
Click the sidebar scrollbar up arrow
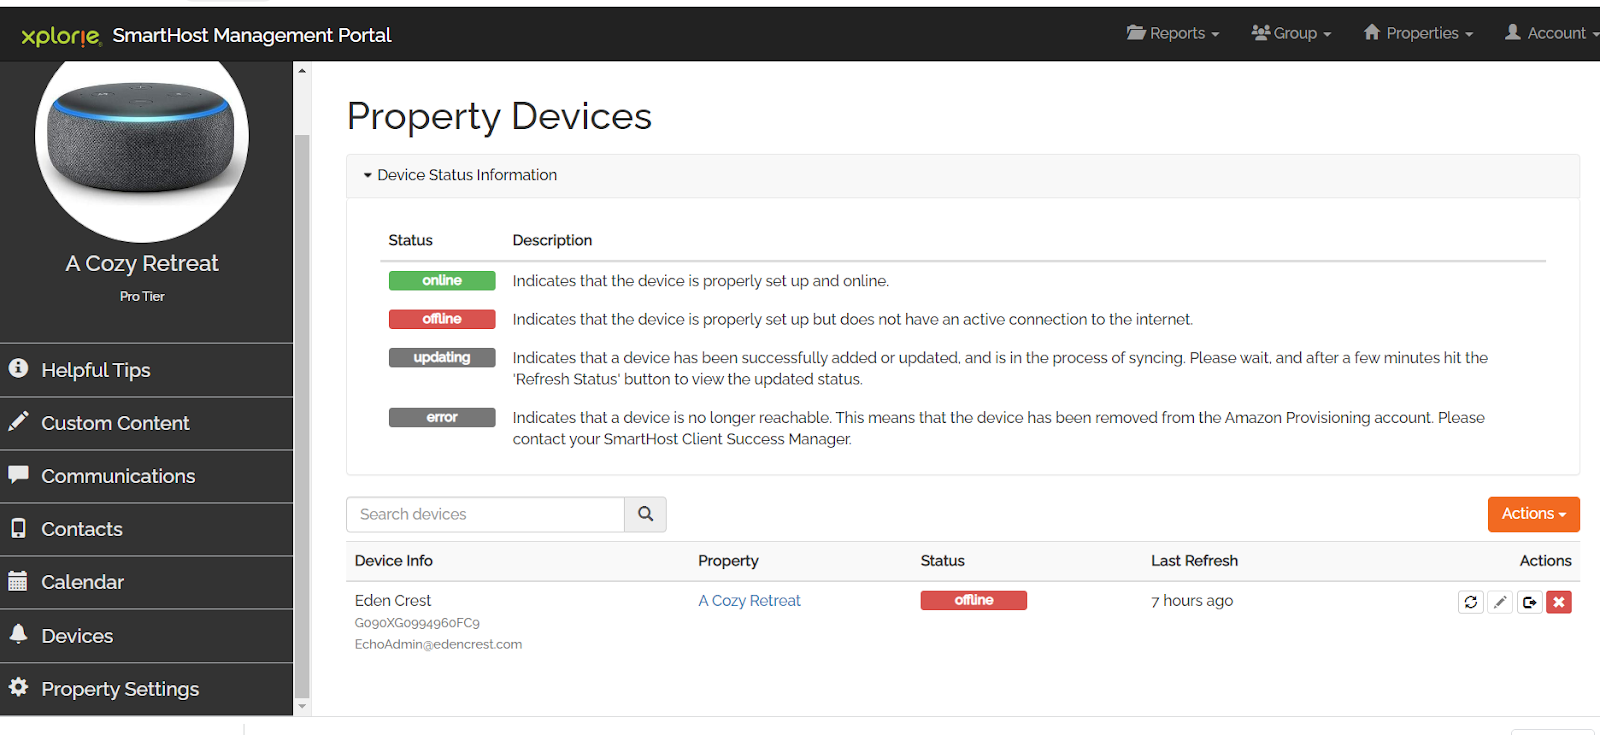click(302, 71)
